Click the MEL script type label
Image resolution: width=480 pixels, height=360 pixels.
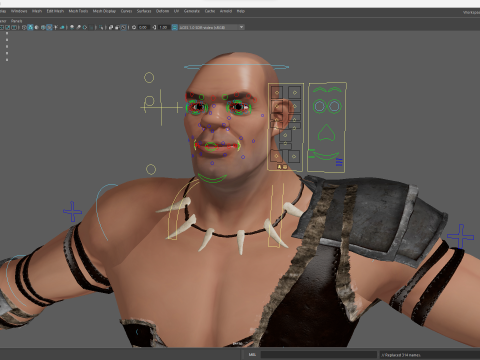point(252,355)
